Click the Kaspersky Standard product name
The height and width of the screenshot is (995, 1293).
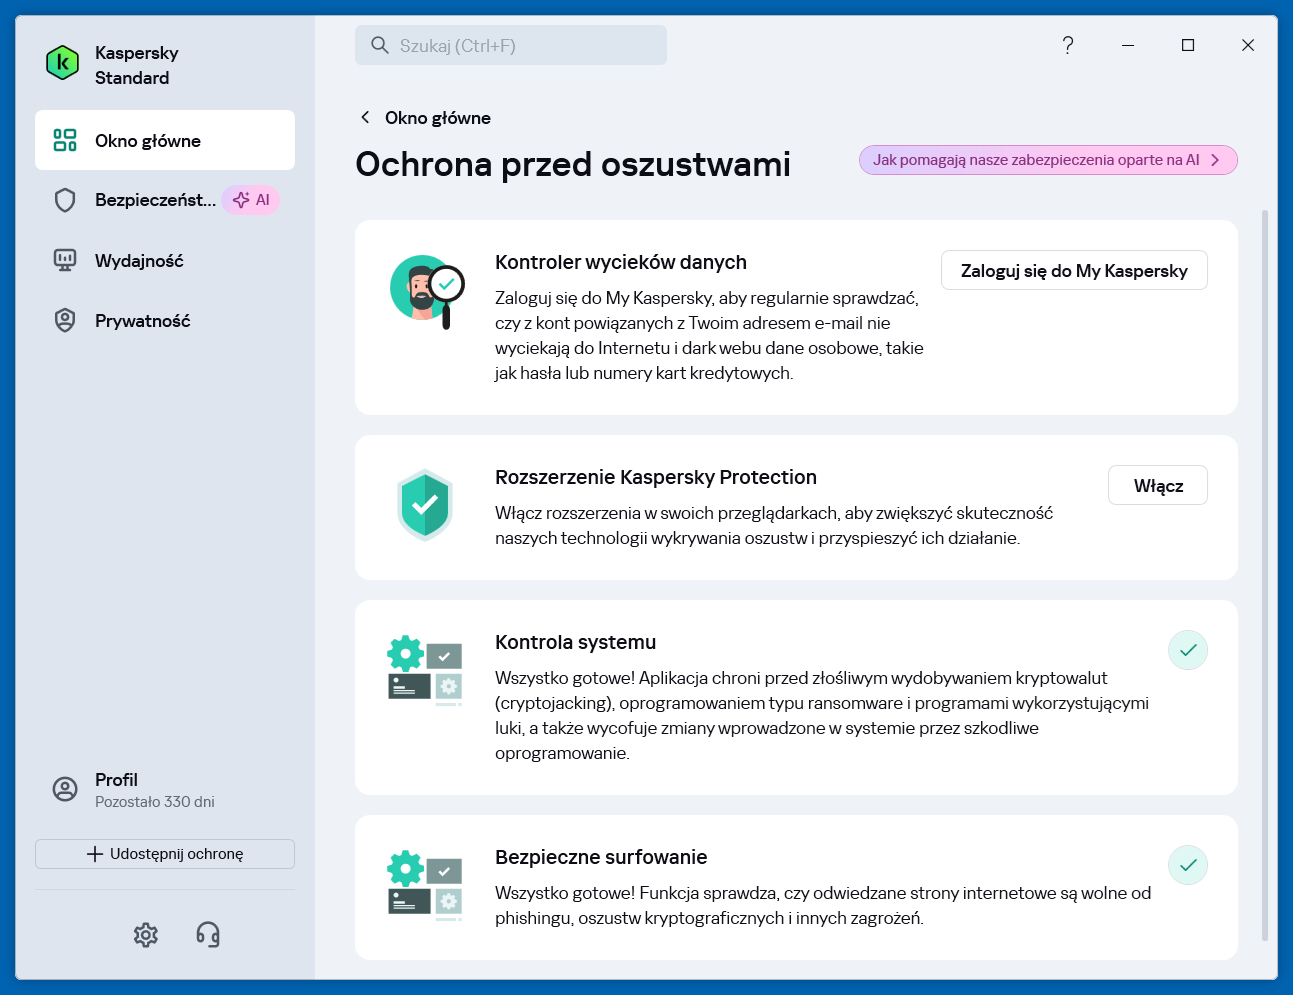pyautogui.click(x=137, y=65)
